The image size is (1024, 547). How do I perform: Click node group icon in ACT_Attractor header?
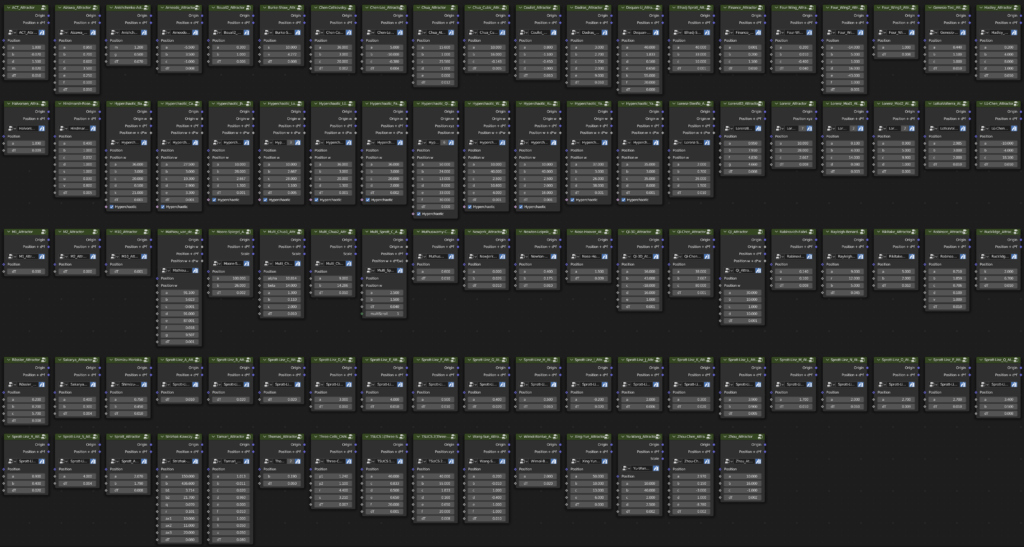(x=44, y=8)
